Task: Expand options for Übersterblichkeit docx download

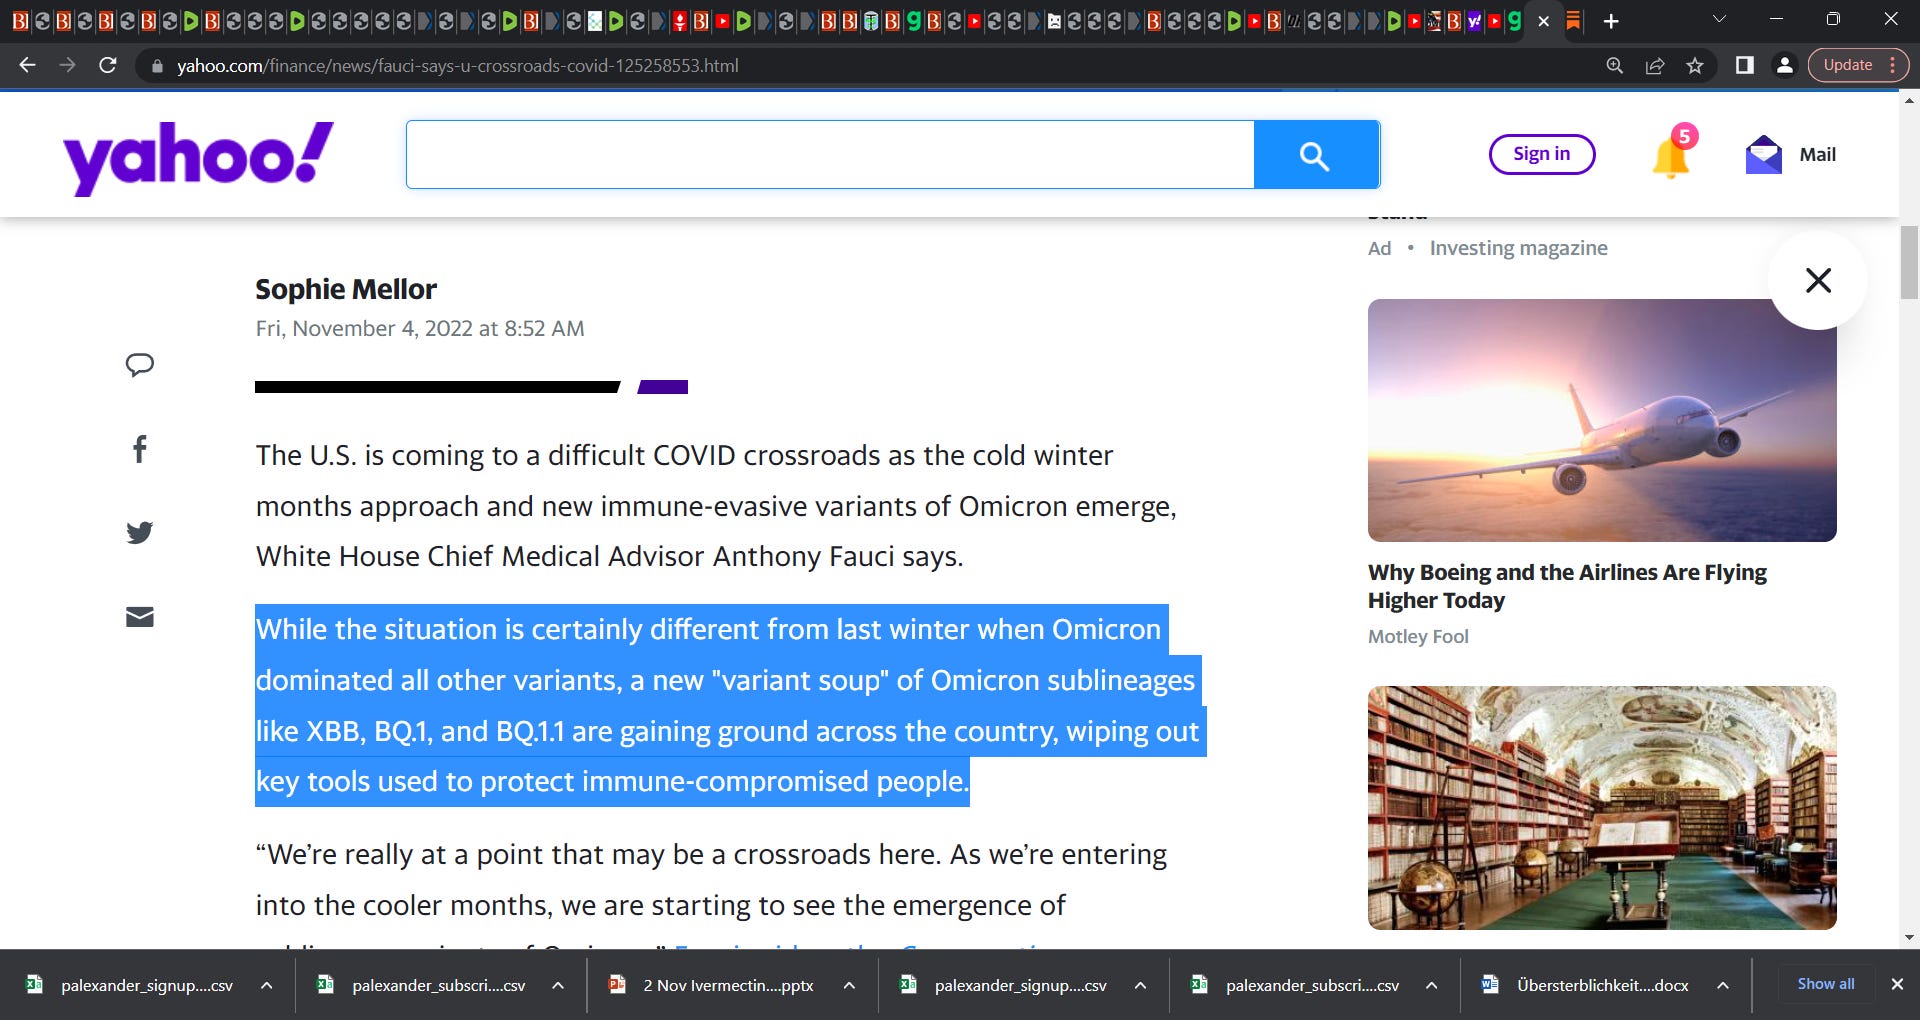Action: pos(1723,985)
